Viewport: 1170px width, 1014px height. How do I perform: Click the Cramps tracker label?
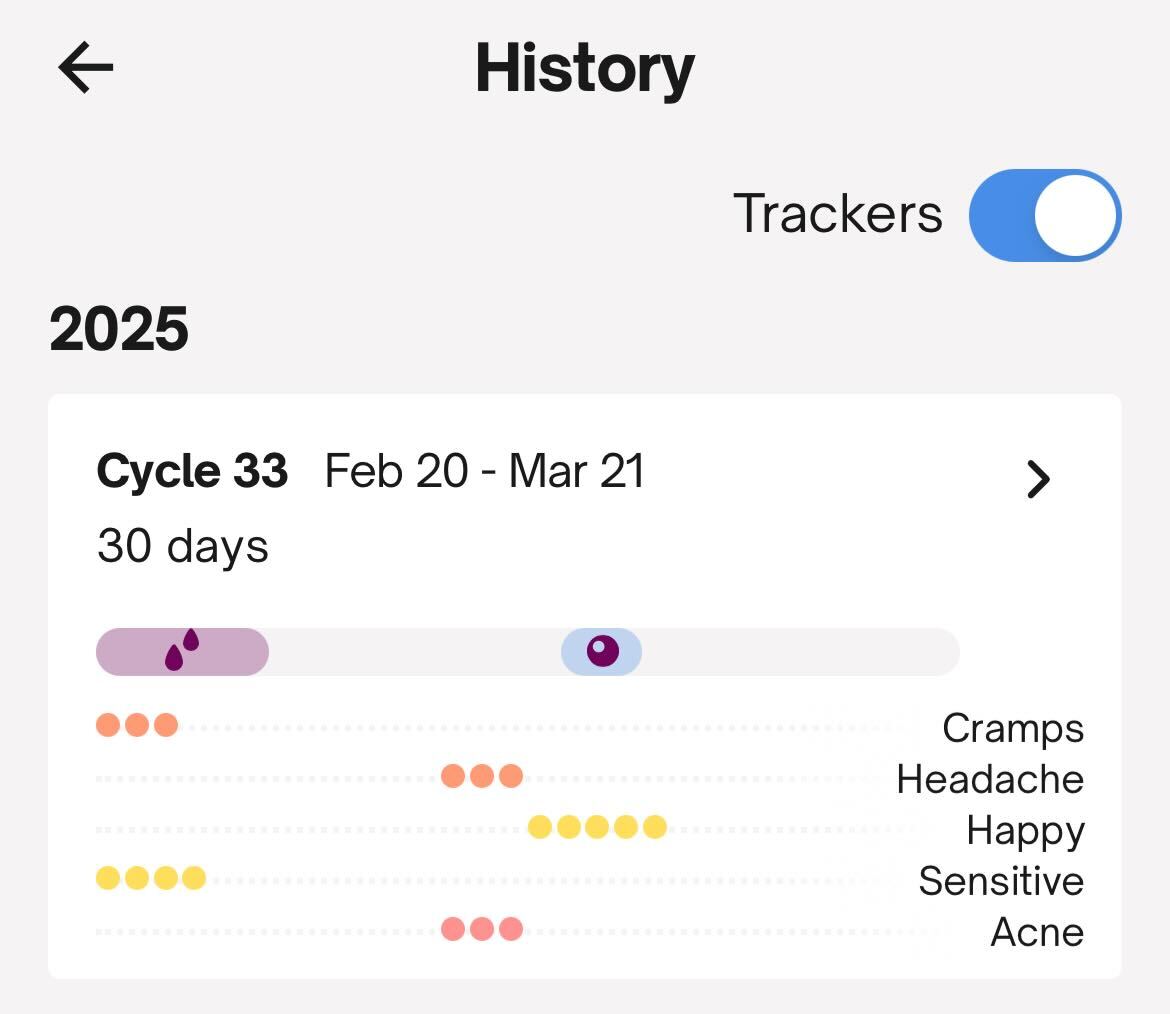(1012, 728)
